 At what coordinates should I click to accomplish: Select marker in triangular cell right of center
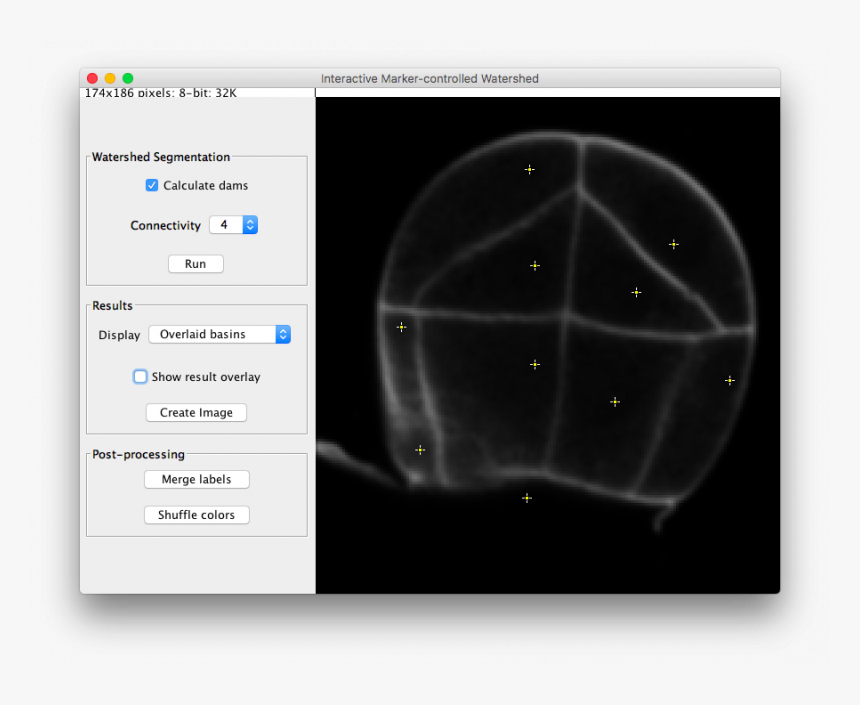[636, 293]
